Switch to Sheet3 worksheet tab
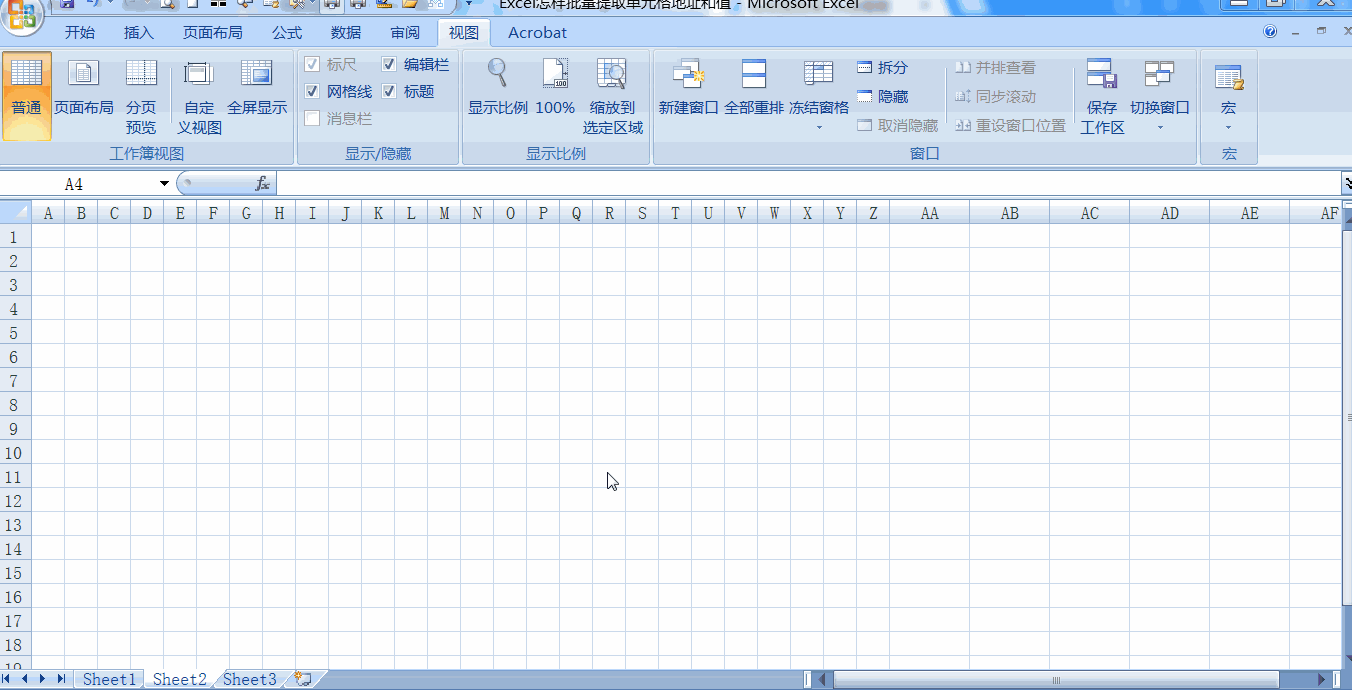1352x690 pixels. (249, 679)
